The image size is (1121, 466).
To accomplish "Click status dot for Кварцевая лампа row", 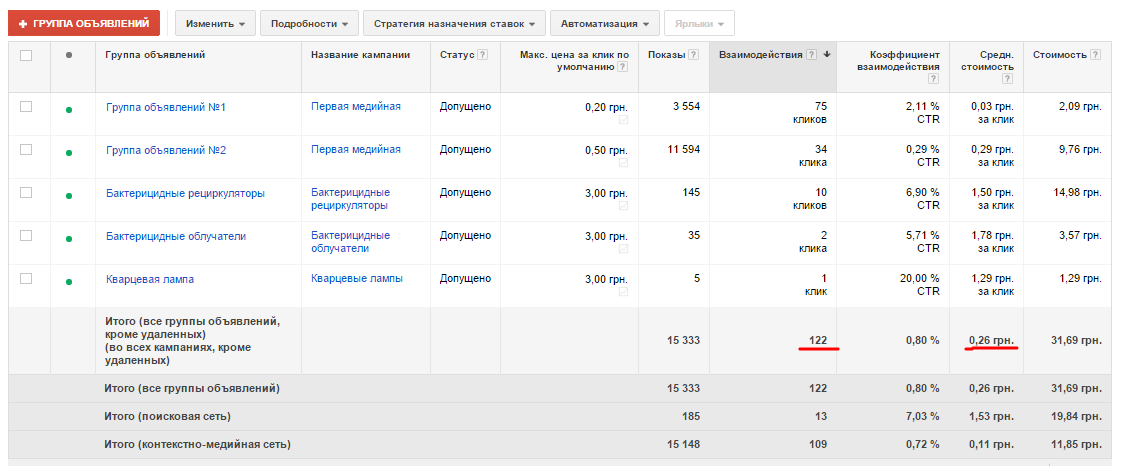I will [69, 282].
